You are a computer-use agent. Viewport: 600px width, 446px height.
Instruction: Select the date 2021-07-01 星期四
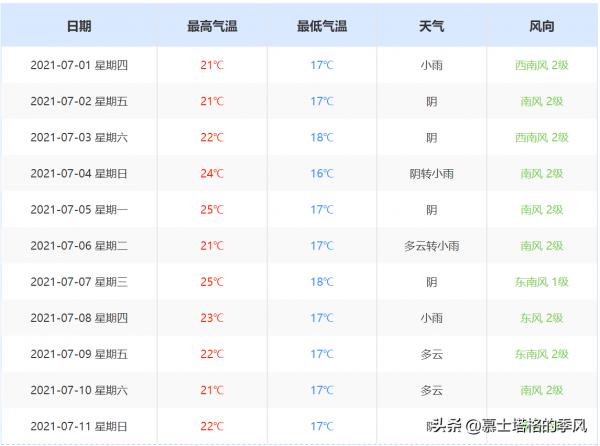(x=79, y=65)
